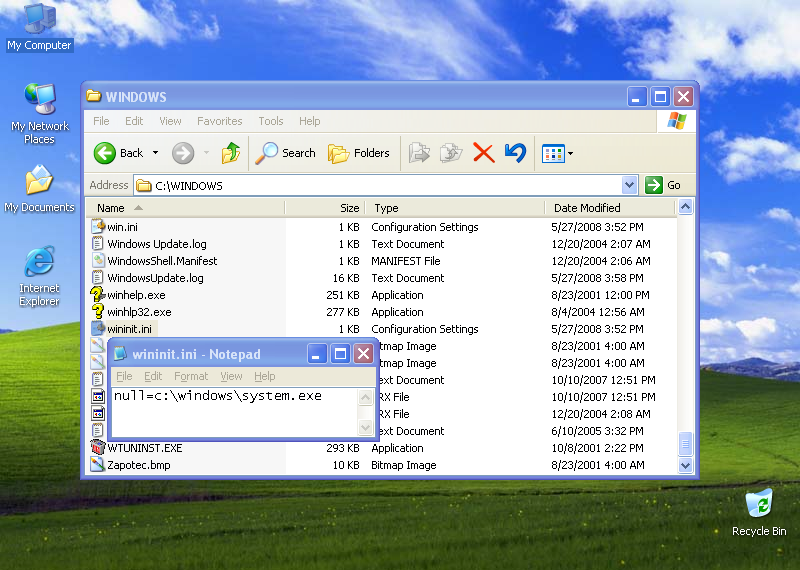This screenshot has height=570, width=800.
Task: Select the My Documents desktop icon
Action: [39, 188]
